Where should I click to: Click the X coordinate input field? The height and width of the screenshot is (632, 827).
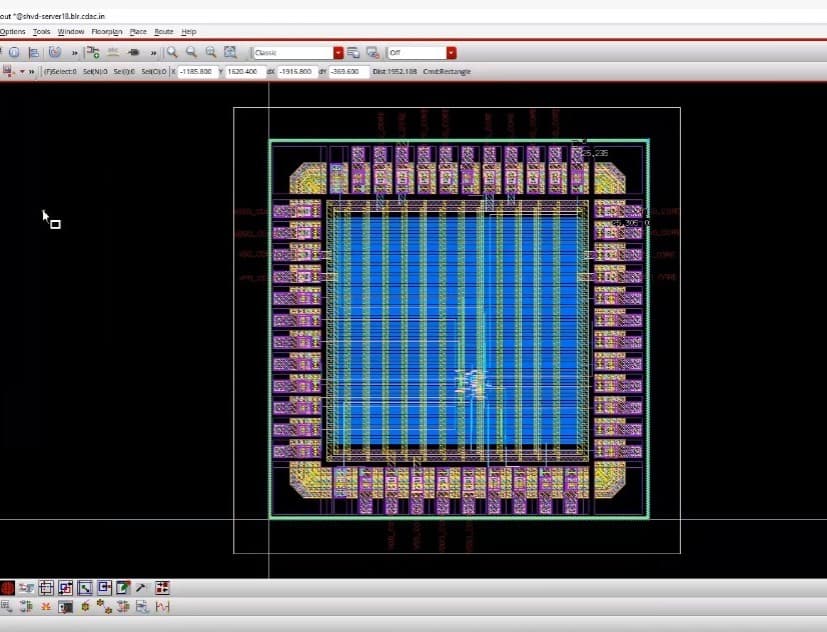[196, 72]
